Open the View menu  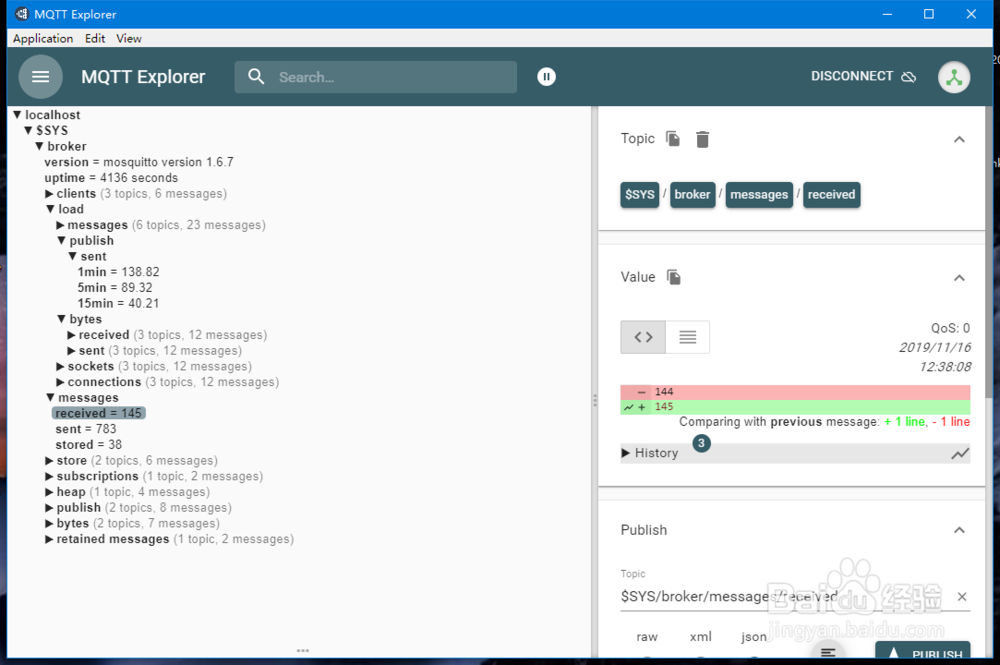(x=128, y=38)
